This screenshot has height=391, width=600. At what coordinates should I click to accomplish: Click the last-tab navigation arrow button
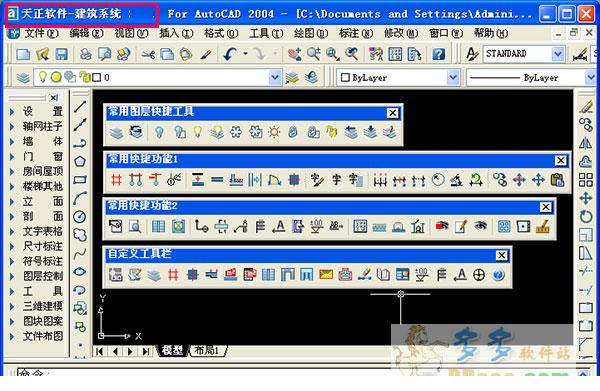click(x=146, y=351)
